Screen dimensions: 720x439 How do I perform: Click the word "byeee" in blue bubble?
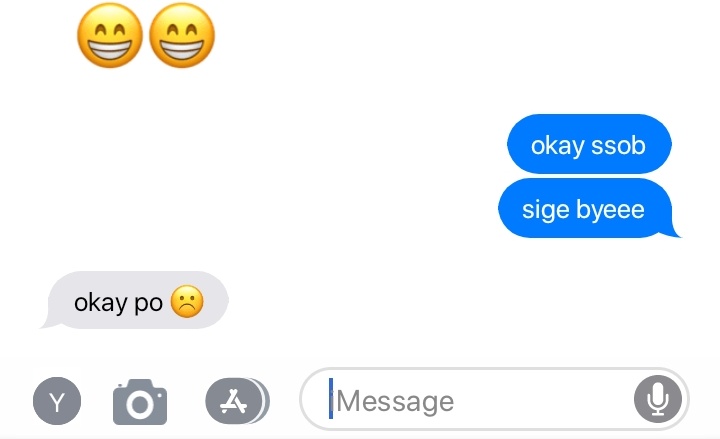click(610, 211)
